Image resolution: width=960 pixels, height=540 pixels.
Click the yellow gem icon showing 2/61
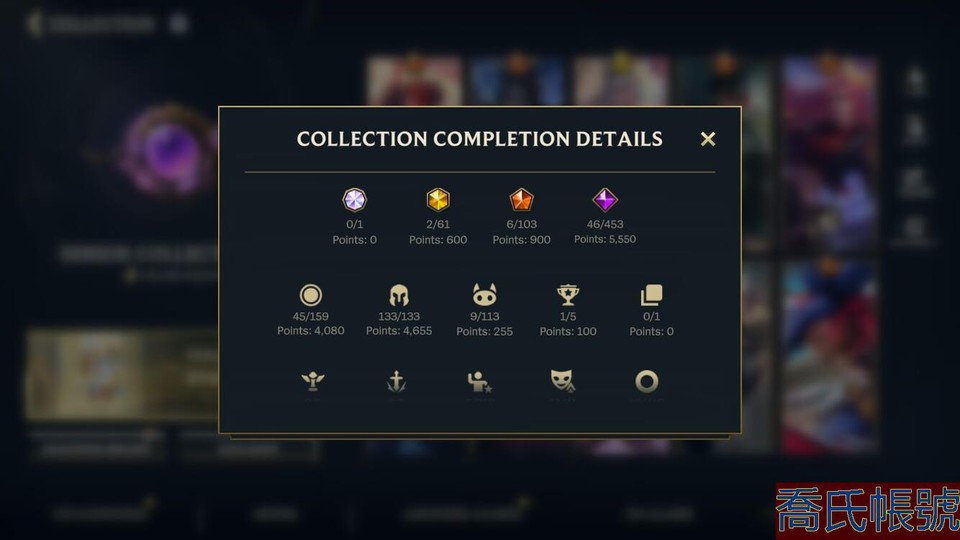pos(438,200)
